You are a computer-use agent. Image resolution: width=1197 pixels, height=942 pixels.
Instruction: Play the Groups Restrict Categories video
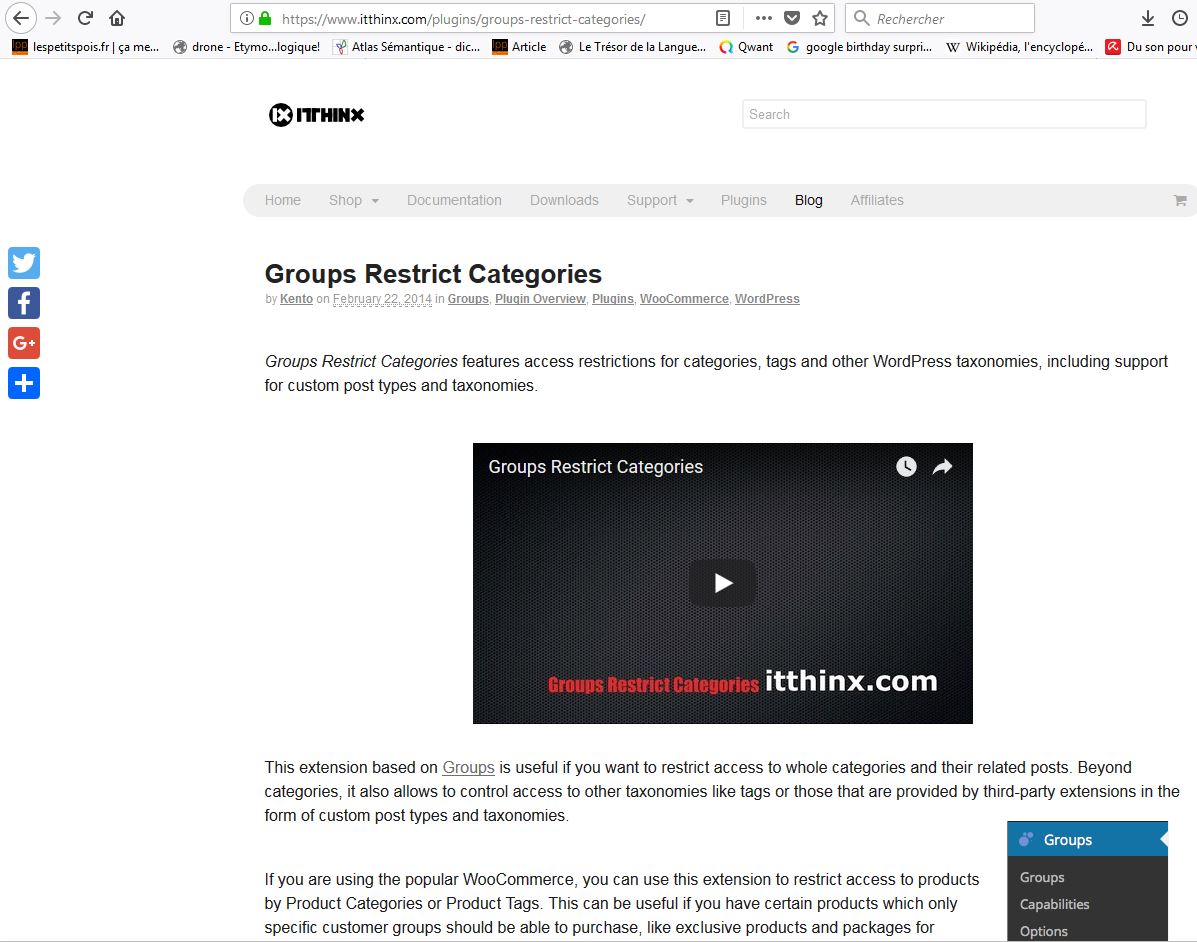(x=722, y=583)
